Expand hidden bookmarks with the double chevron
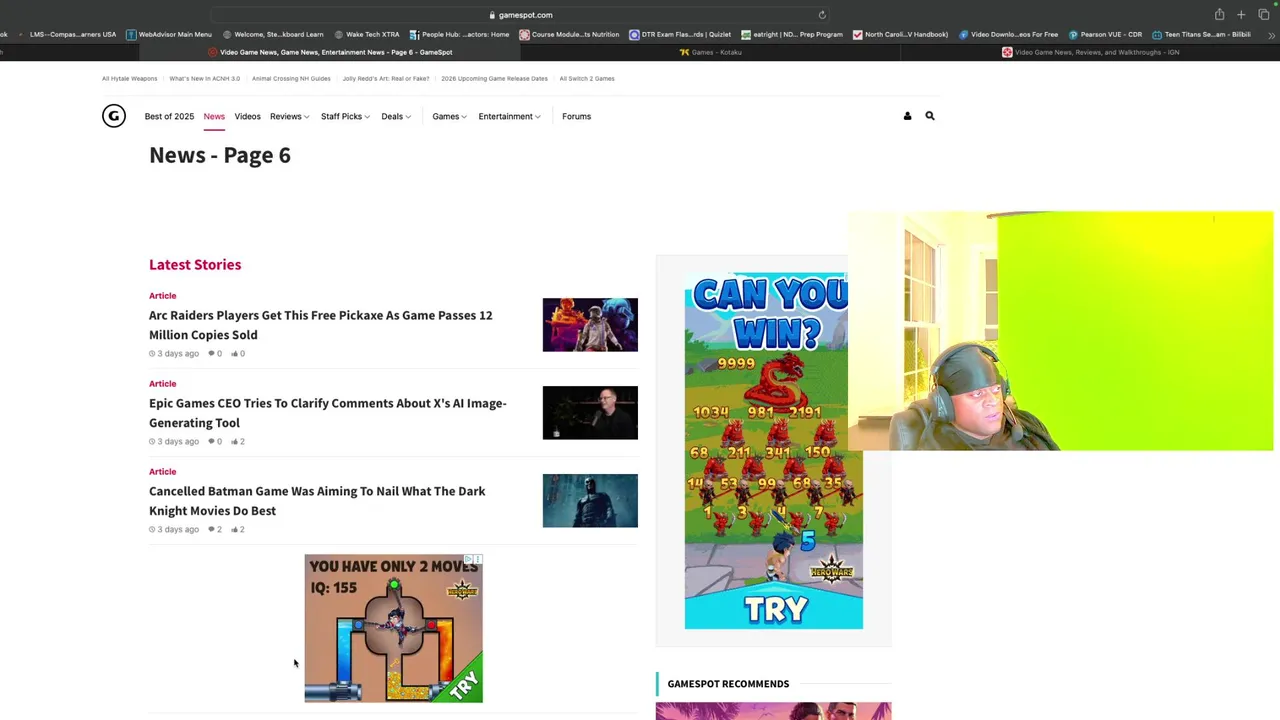The height and width of the screenshot is (720, 1280). tap(1271, 35)
